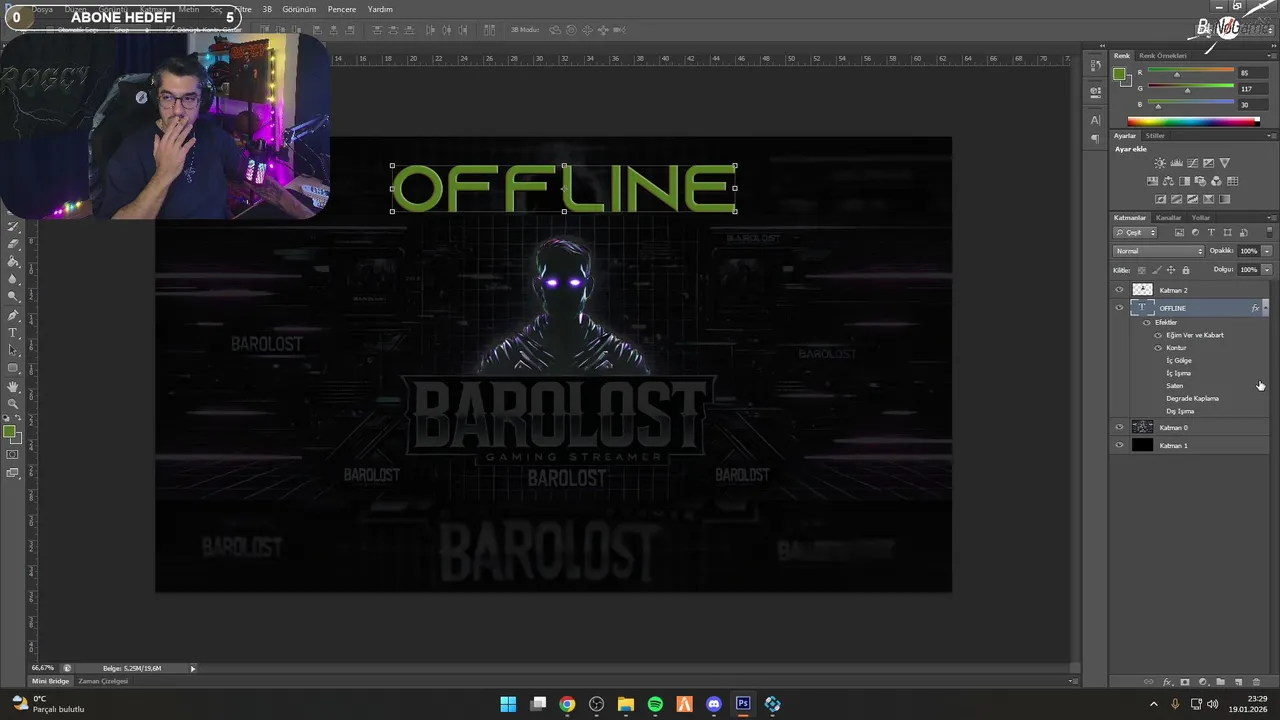Switch to the Kanallar tab
Screen dimensions: 1280x720
coord(1168,218)
